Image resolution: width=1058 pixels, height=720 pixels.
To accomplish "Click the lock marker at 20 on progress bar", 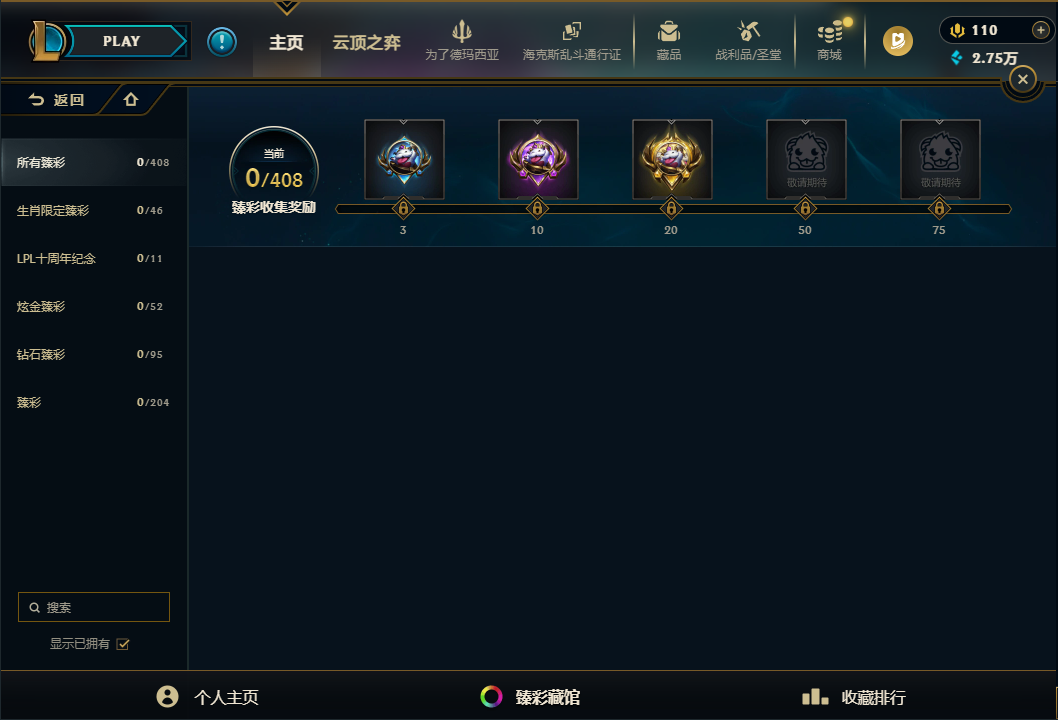I will point(671,209).
